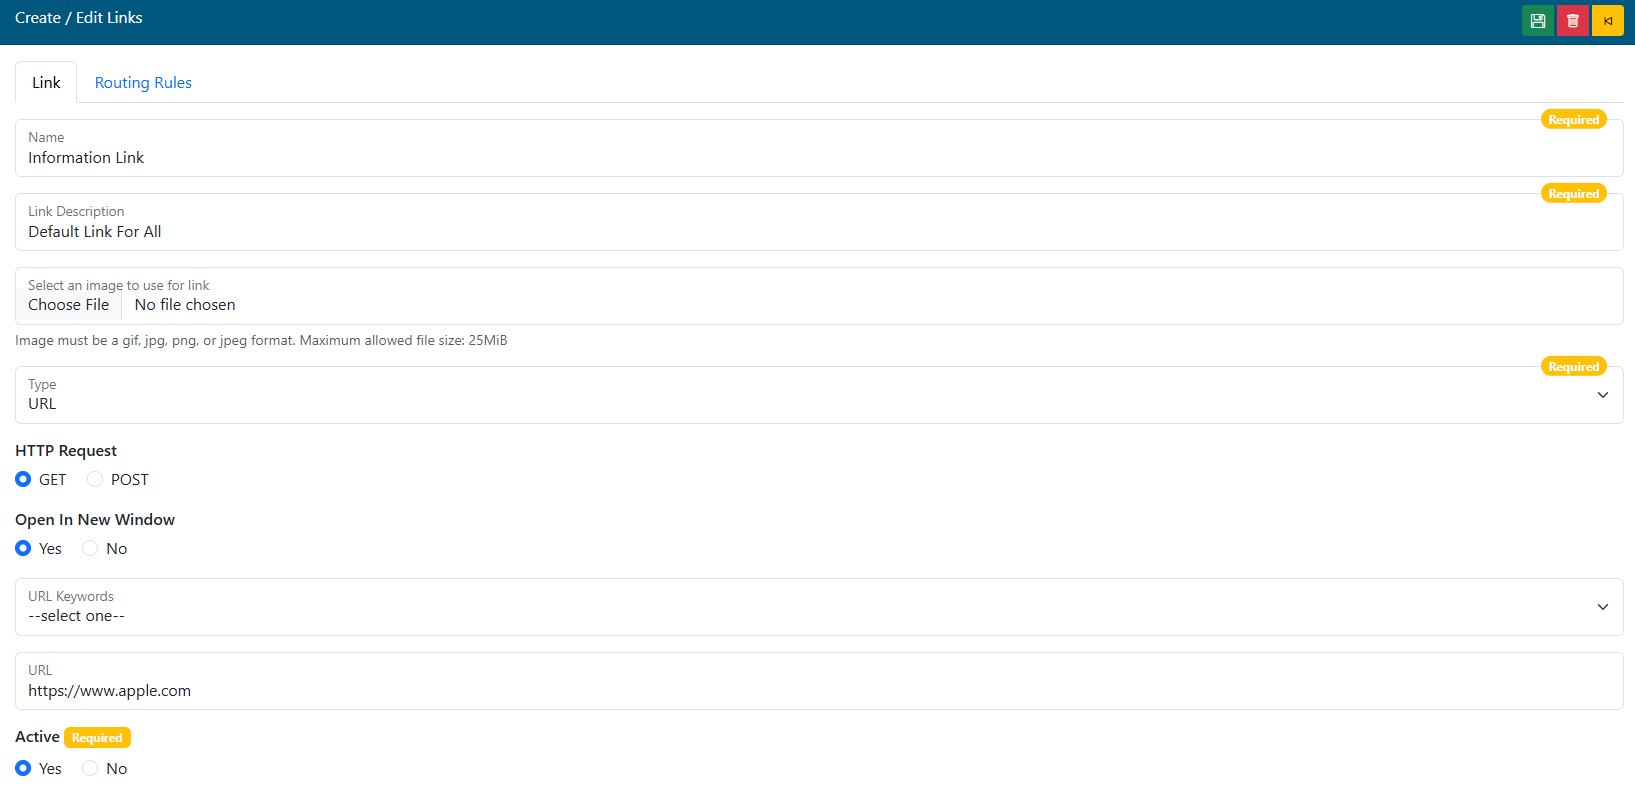Set Active to Yes
The width and height of the screenshot is (1635, 805).
23,769
